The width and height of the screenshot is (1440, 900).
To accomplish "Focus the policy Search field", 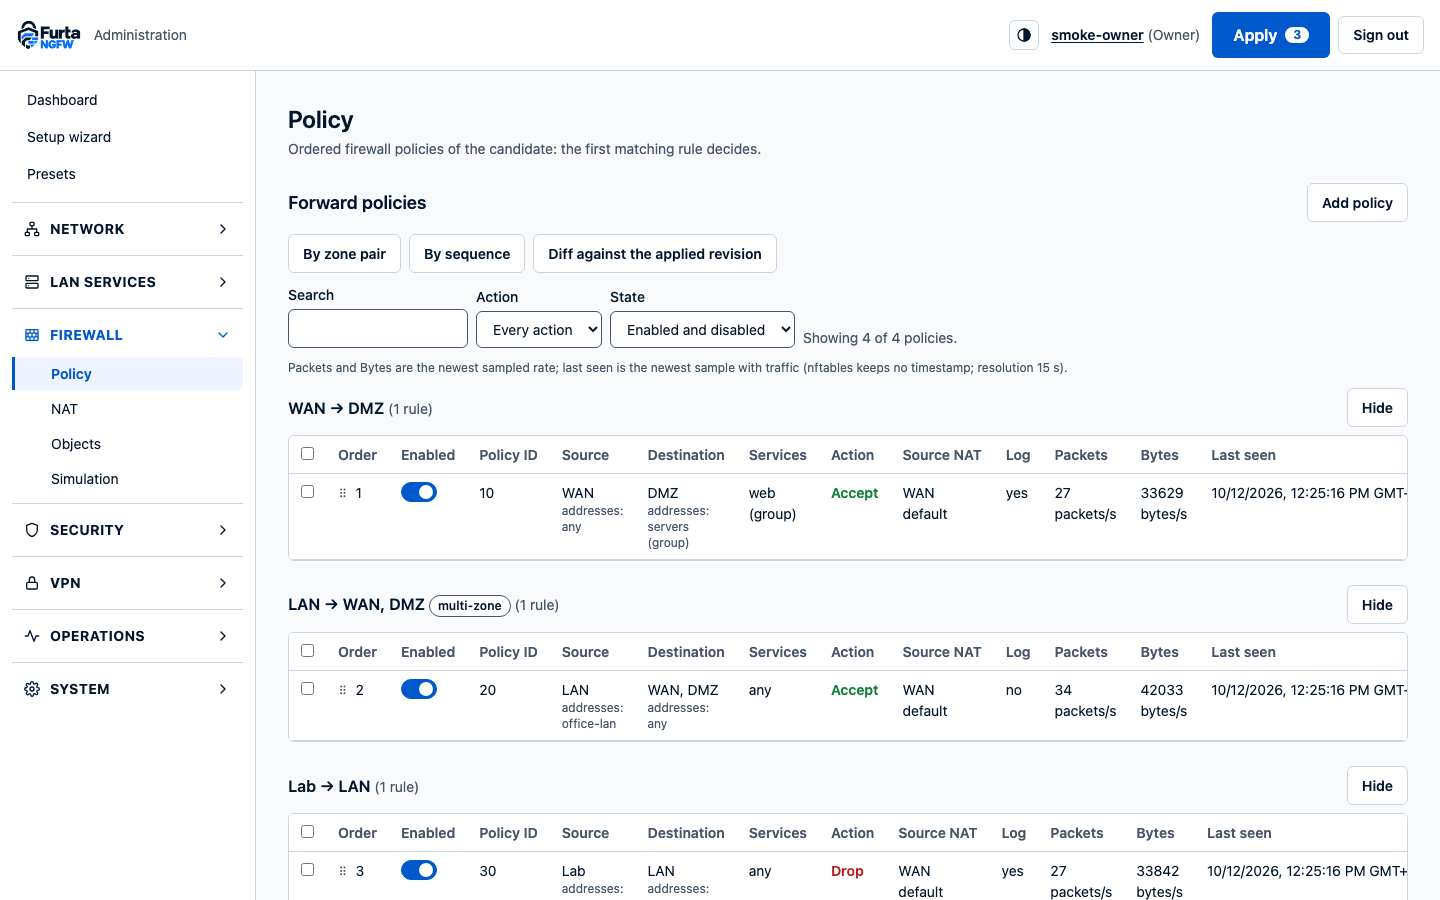I will [x=378, y=328].
